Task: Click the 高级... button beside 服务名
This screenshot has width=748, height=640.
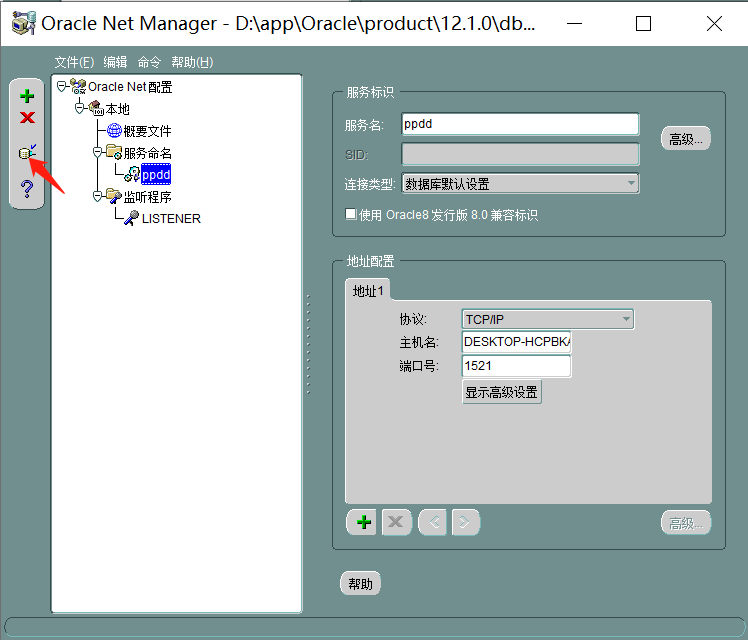Action: pyautogui.click(x=686, y=139)
